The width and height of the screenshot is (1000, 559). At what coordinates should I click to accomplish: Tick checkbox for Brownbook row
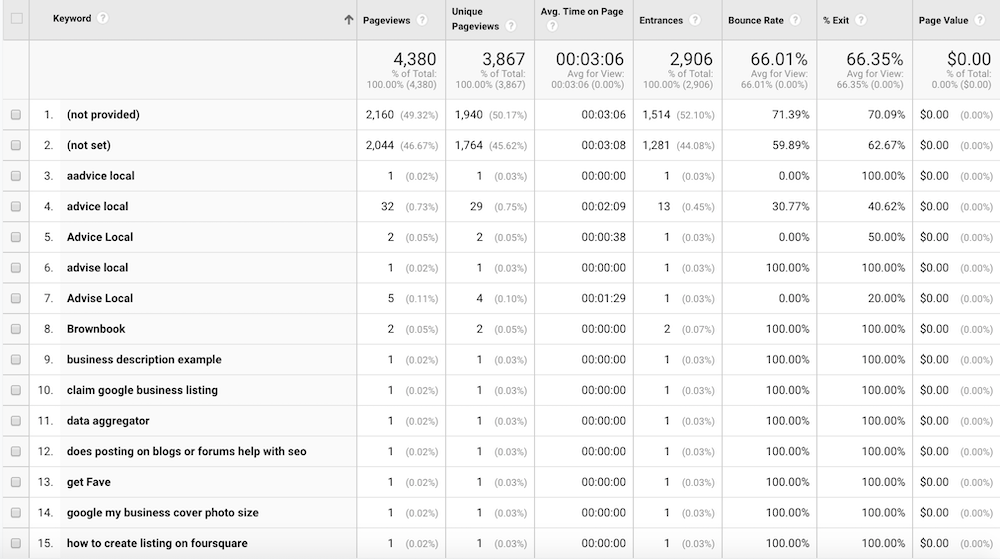coord(16,329)
